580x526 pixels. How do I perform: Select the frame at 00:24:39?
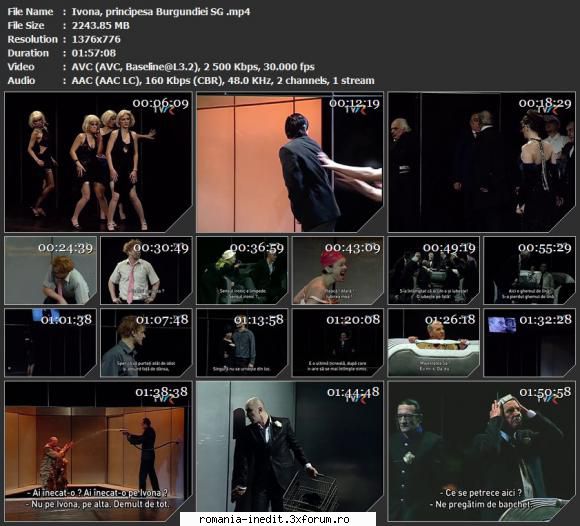(x=50, y=270)
